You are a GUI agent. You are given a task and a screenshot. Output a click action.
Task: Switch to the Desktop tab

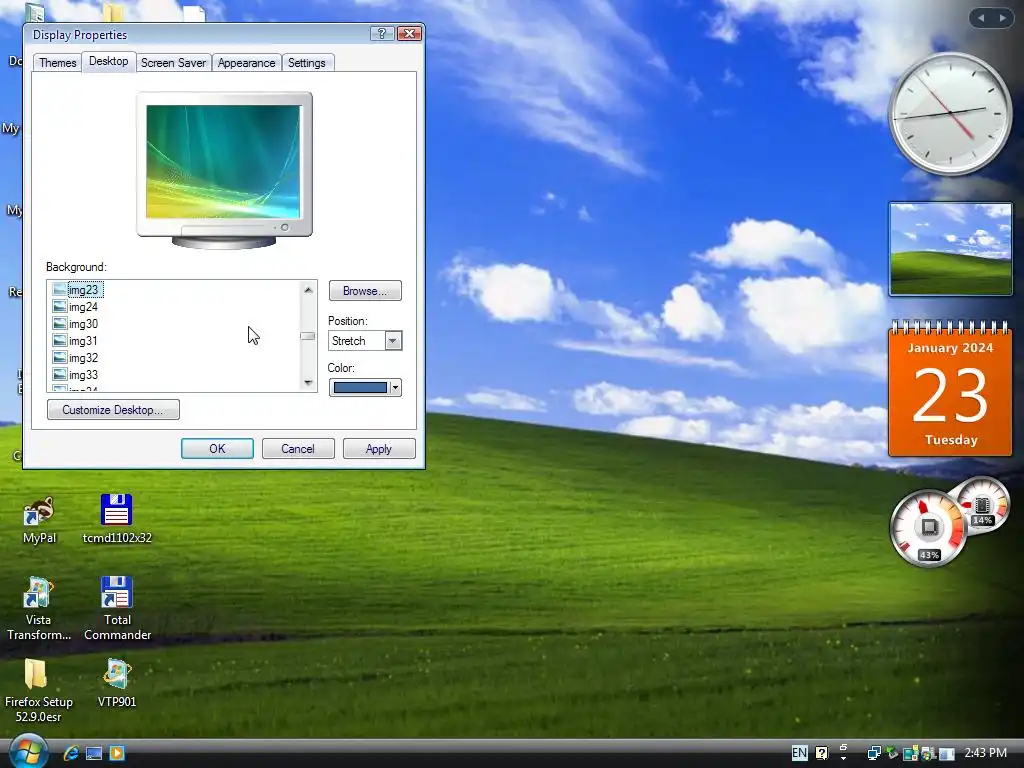(108, 61)
